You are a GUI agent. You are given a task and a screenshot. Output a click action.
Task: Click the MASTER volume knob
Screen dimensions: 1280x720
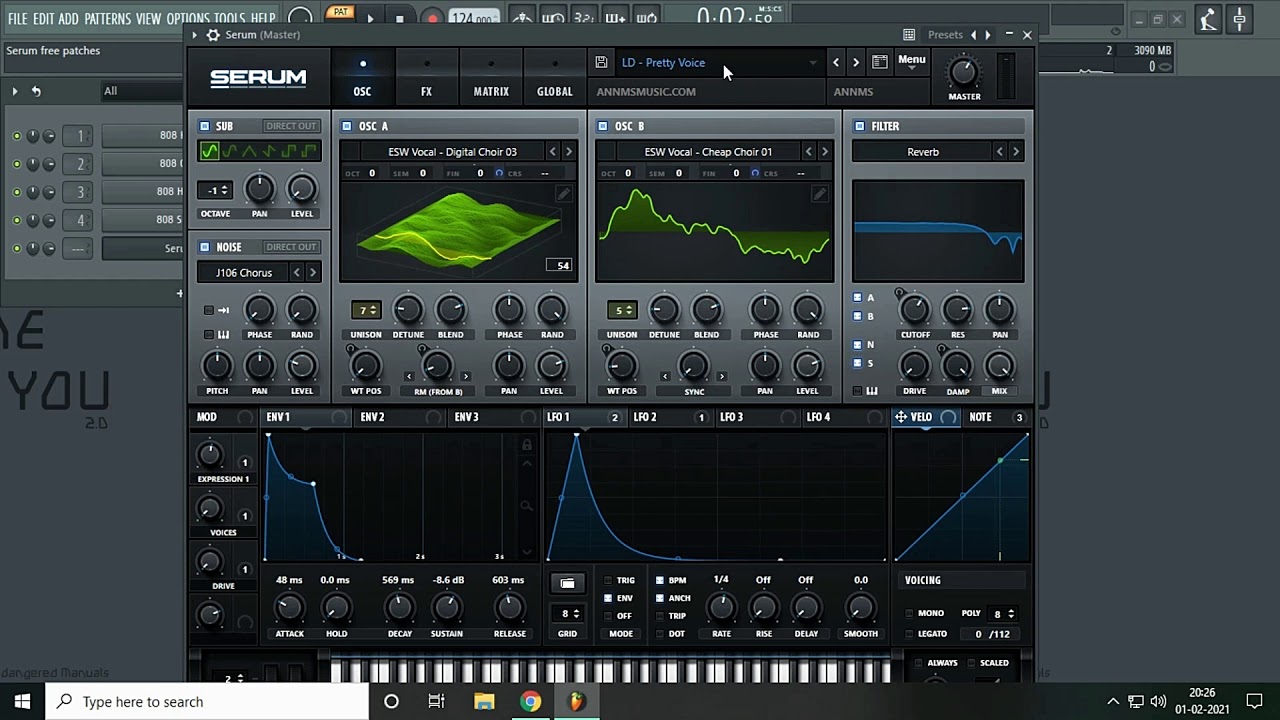(964, 72)
